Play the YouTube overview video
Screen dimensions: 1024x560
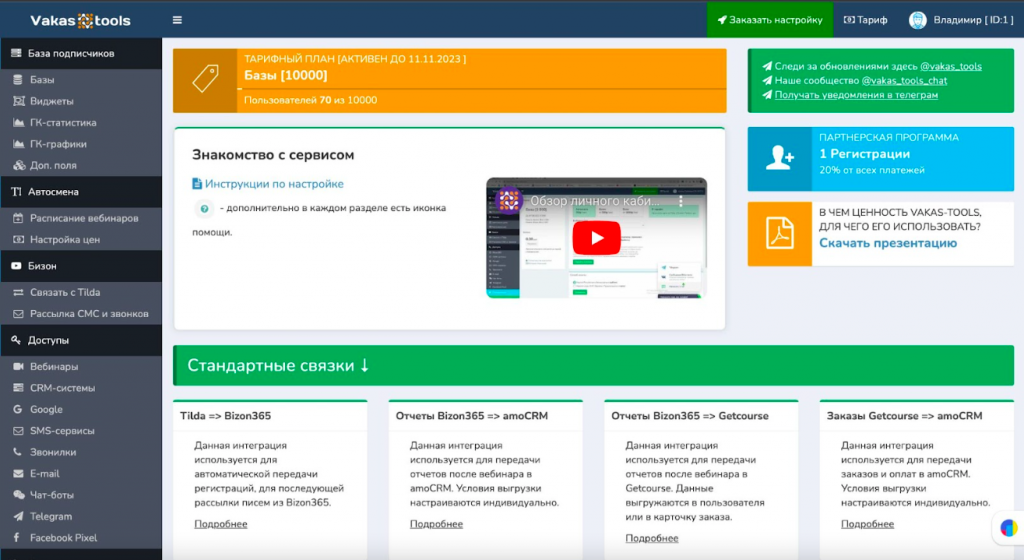point(596,238)
